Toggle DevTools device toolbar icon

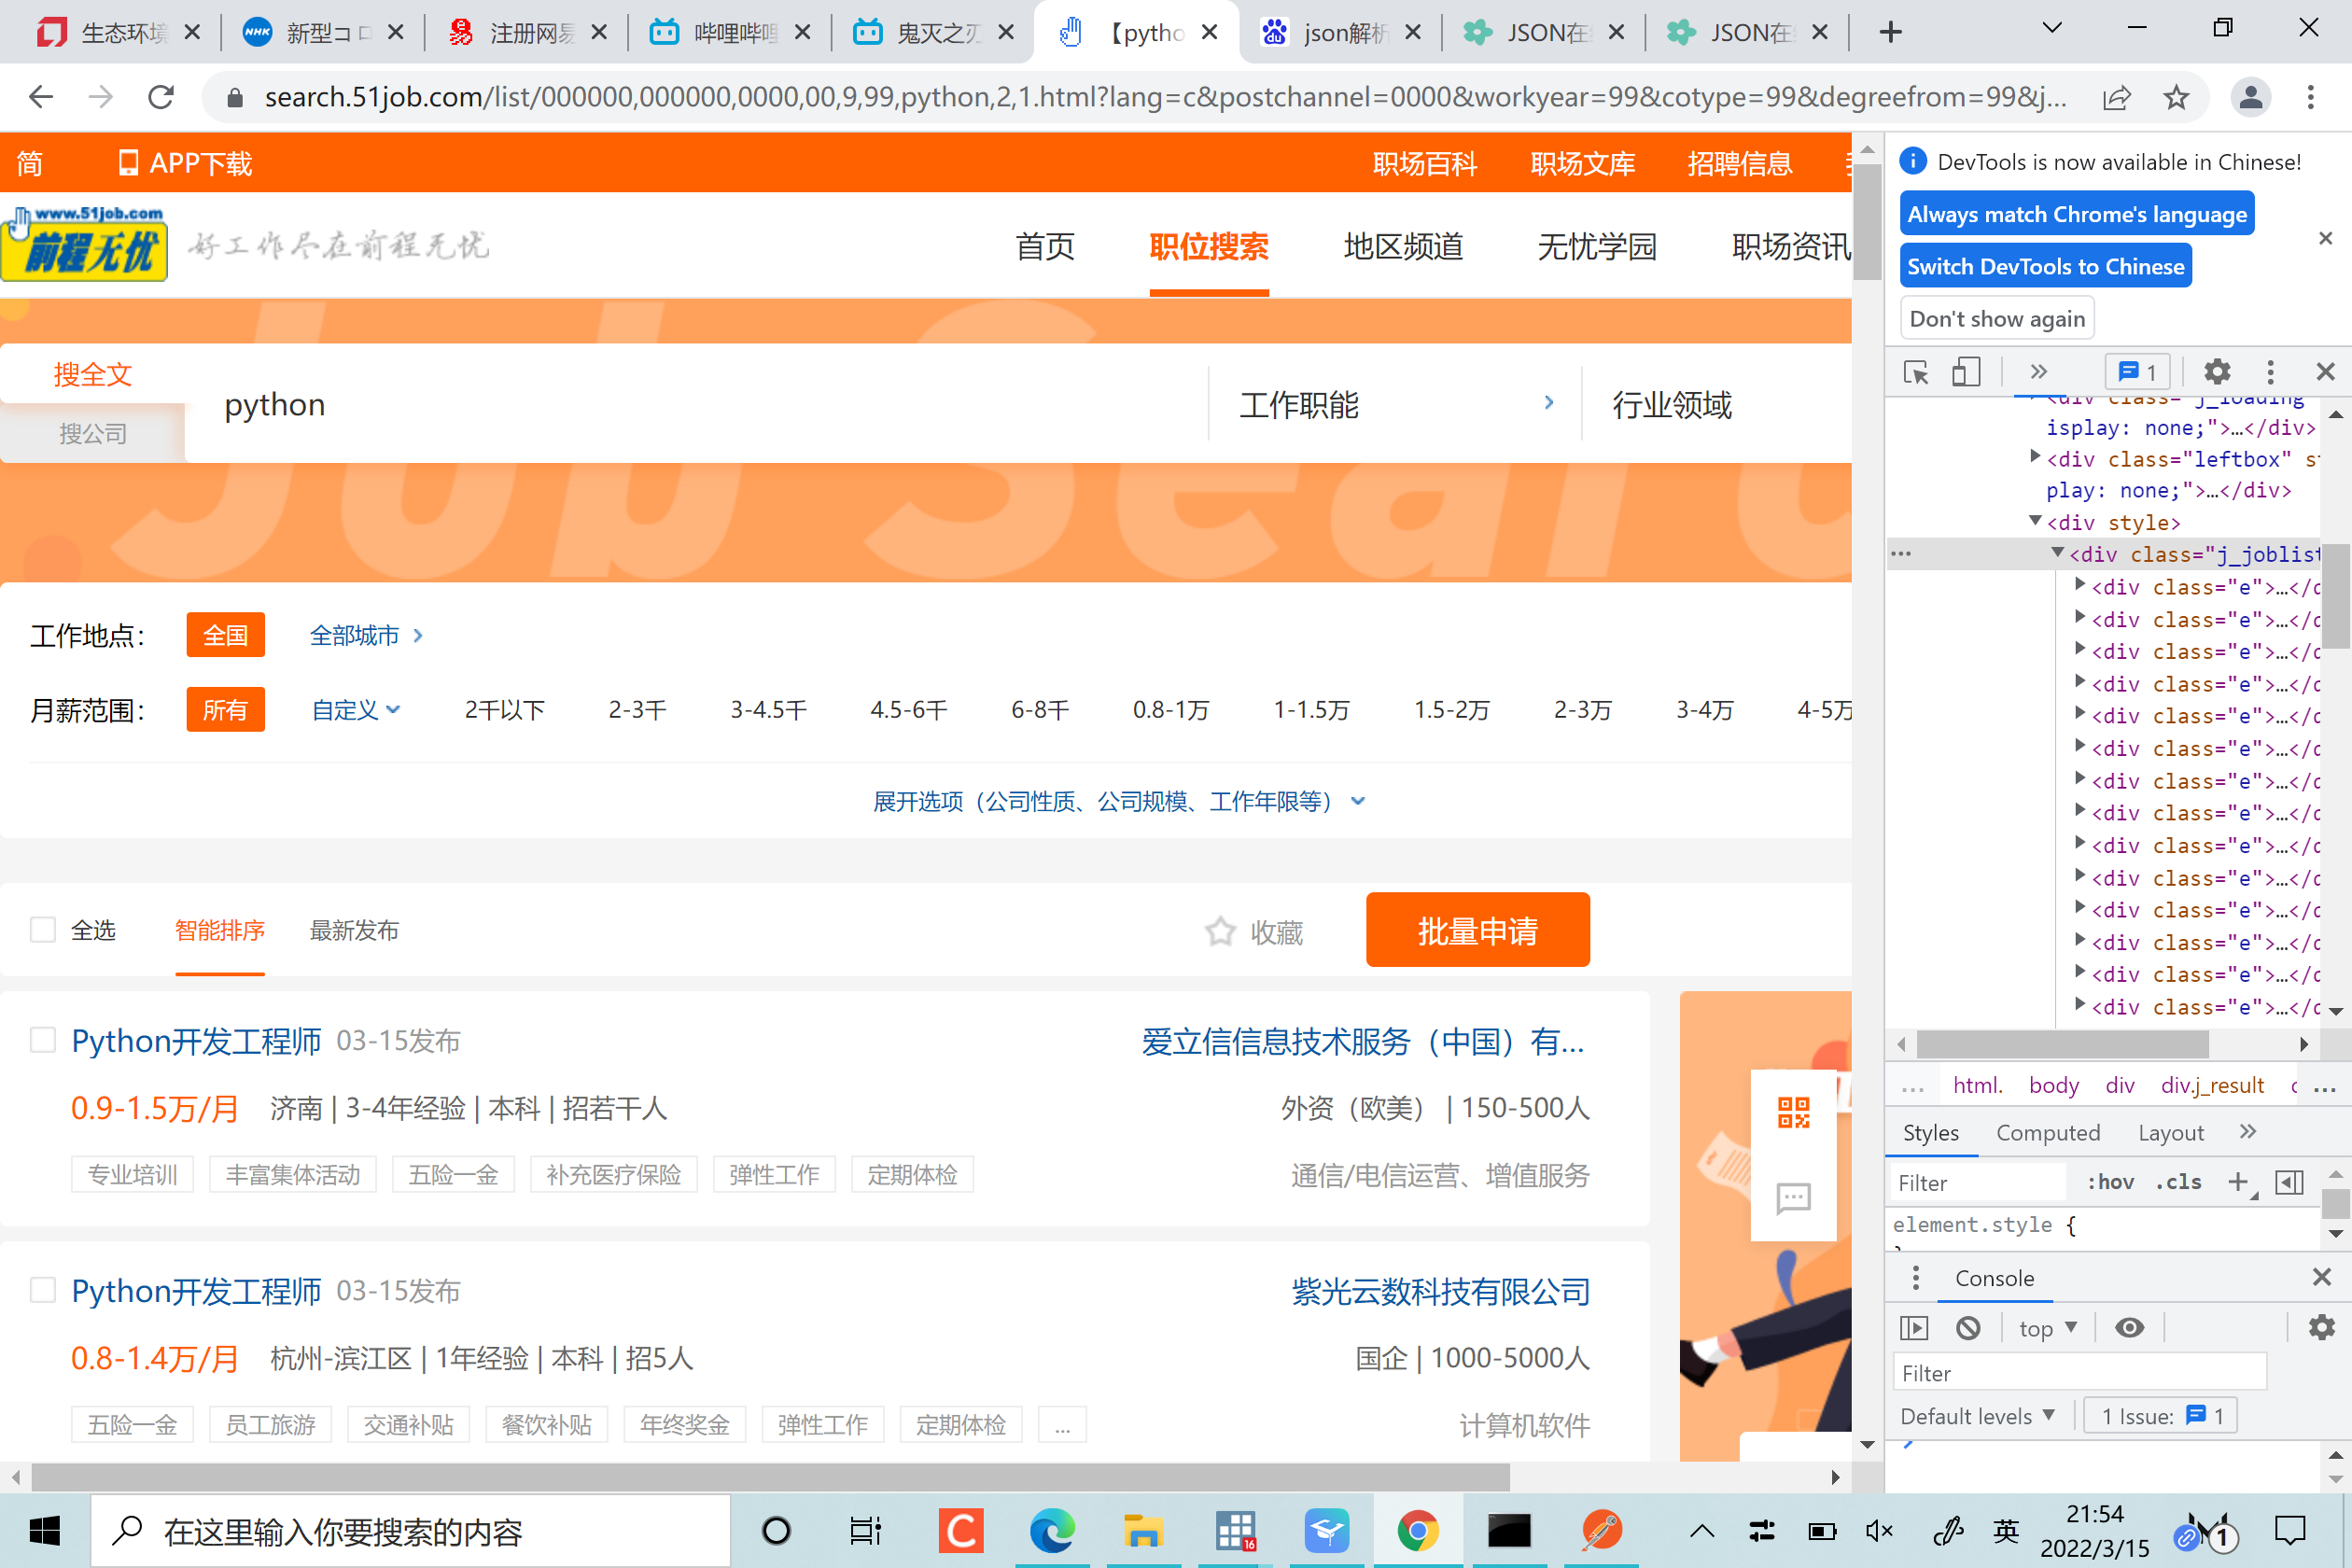[x=1966, y=372]
